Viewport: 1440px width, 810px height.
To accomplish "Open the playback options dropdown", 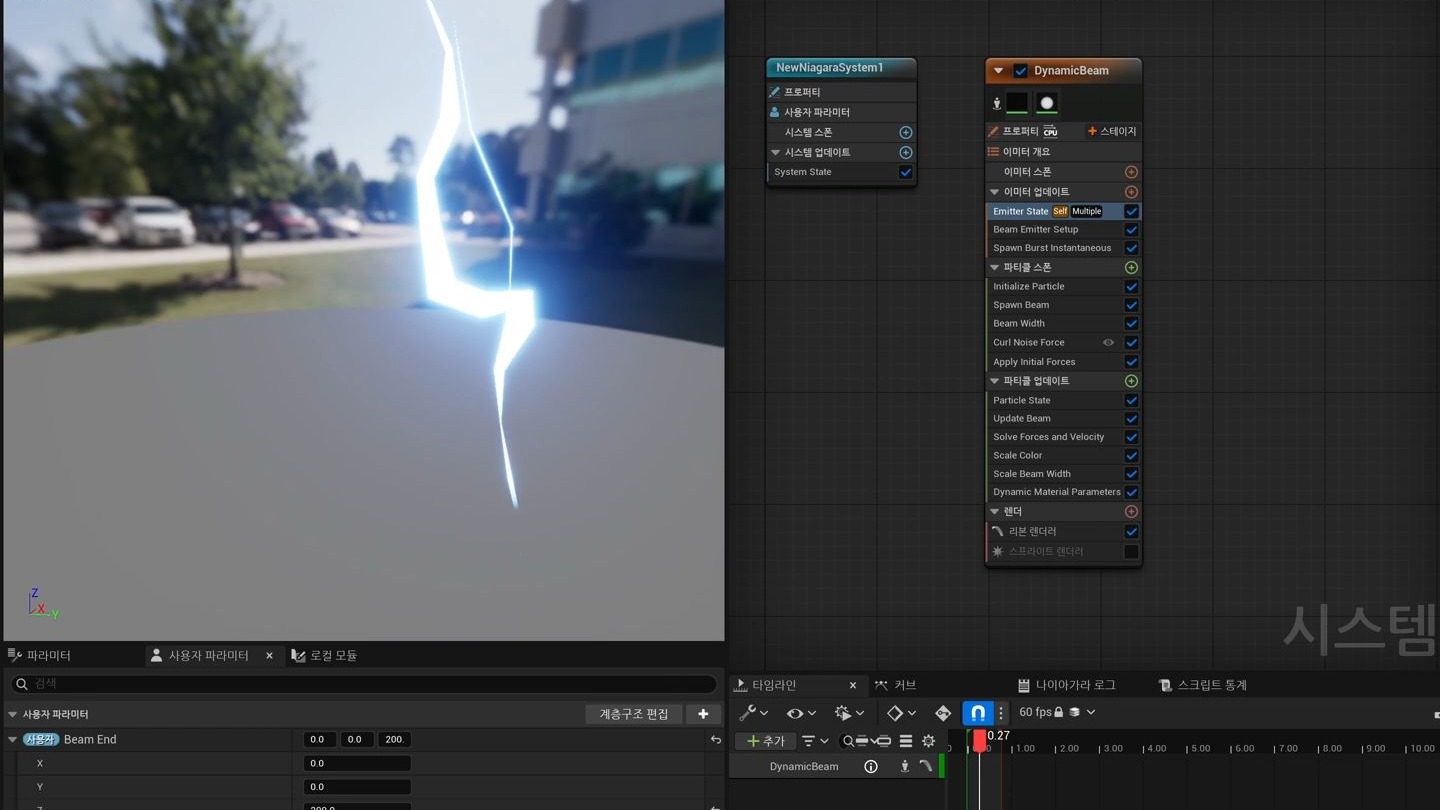I will [848, 713].
